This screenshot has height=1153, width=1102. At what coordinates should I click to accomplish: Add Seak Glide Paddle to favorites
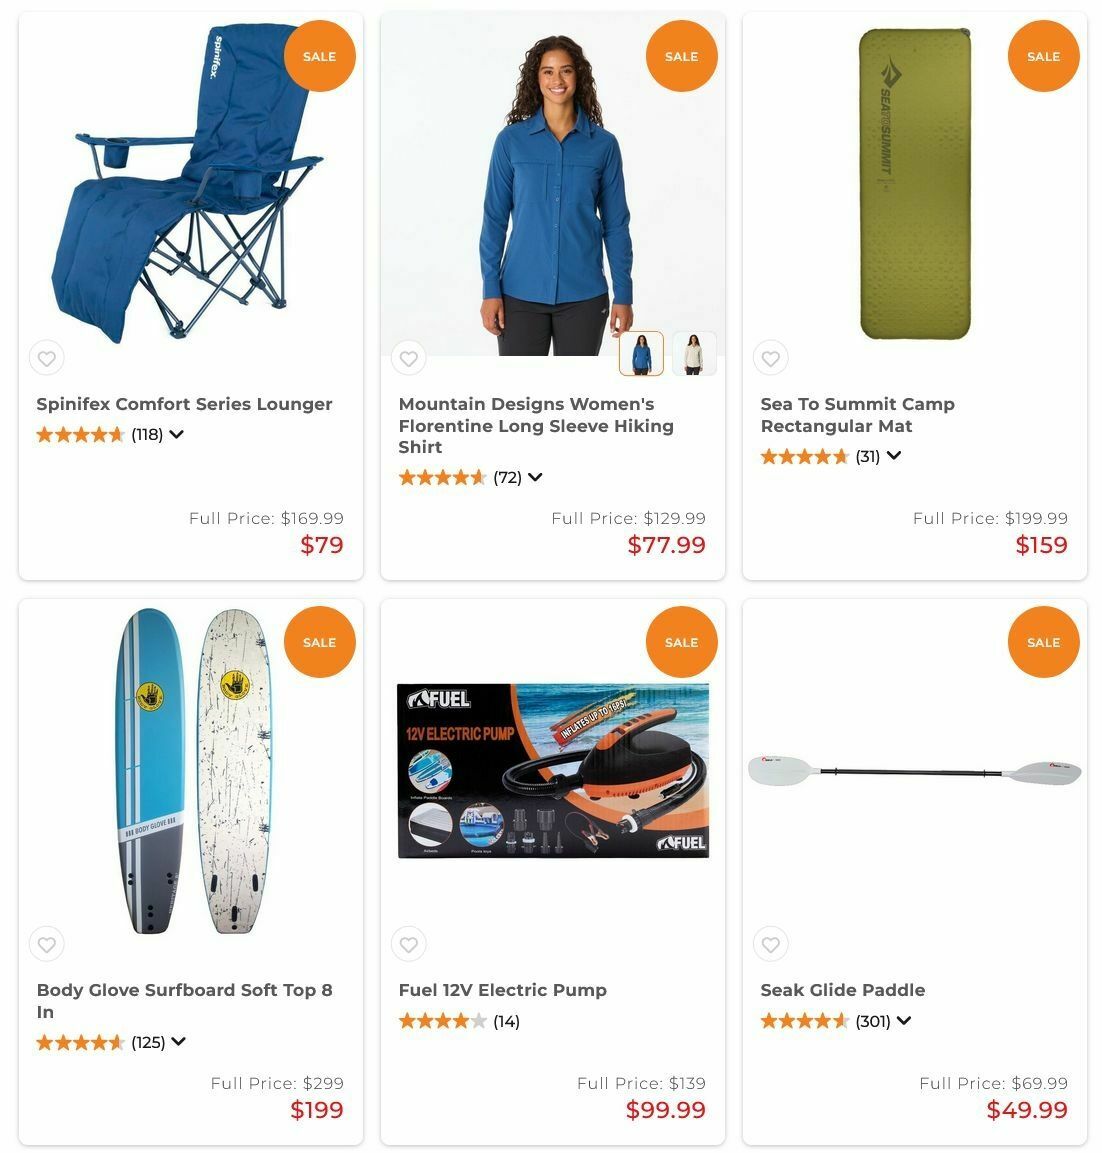point(770,944)
